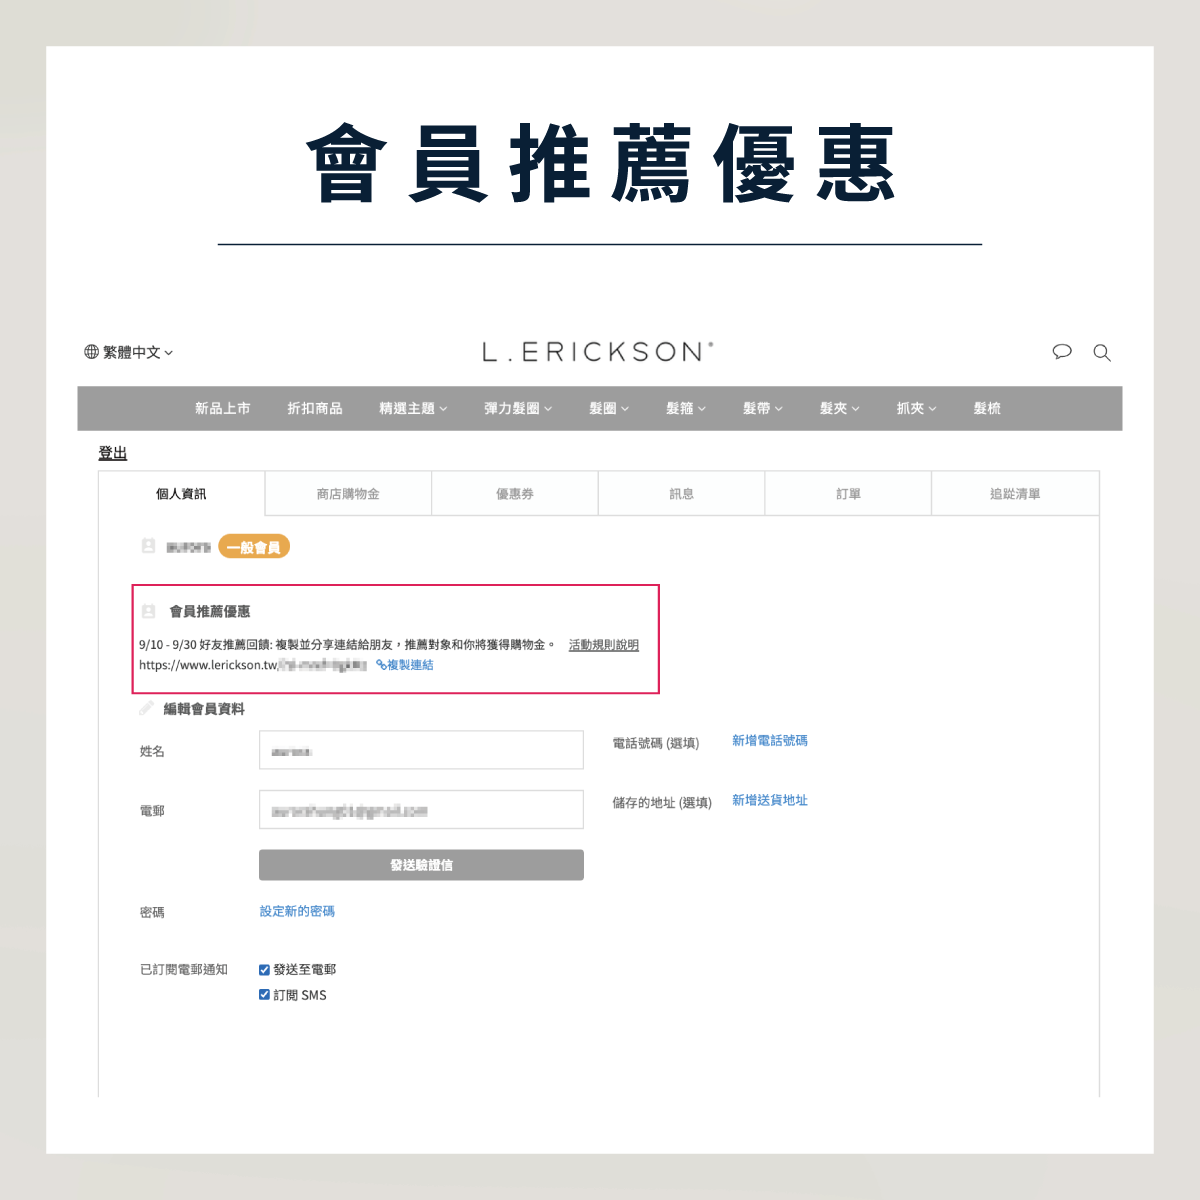
Task: Uncheck 發送至電郵 checkbox
Action: tap(264, 970)
